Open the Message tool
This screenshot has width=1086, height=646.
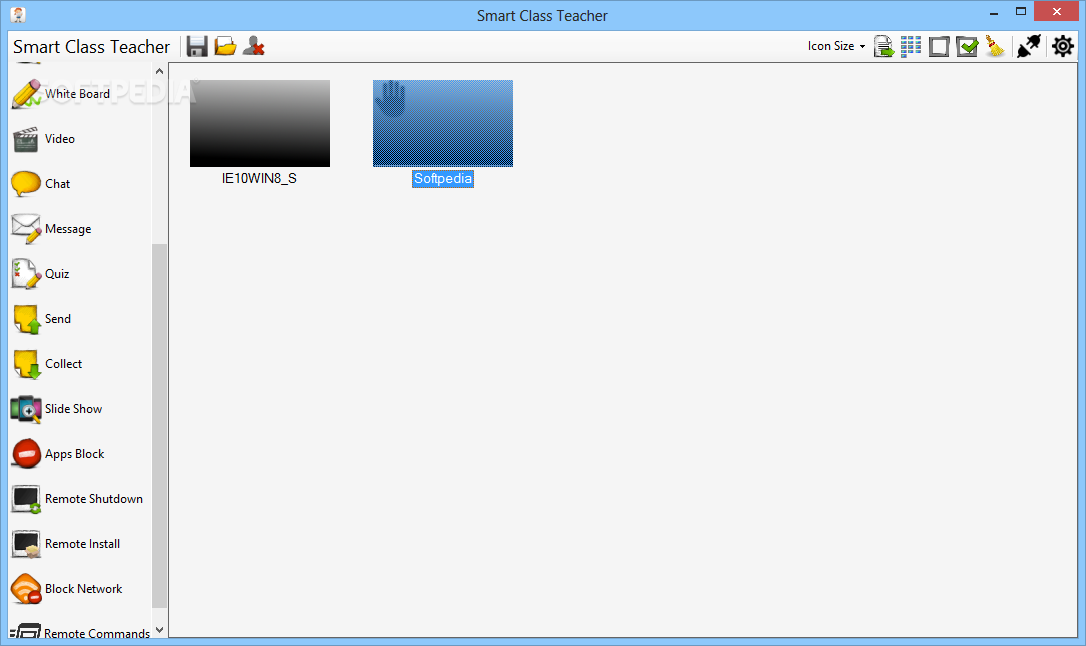[x=52, y=229]
